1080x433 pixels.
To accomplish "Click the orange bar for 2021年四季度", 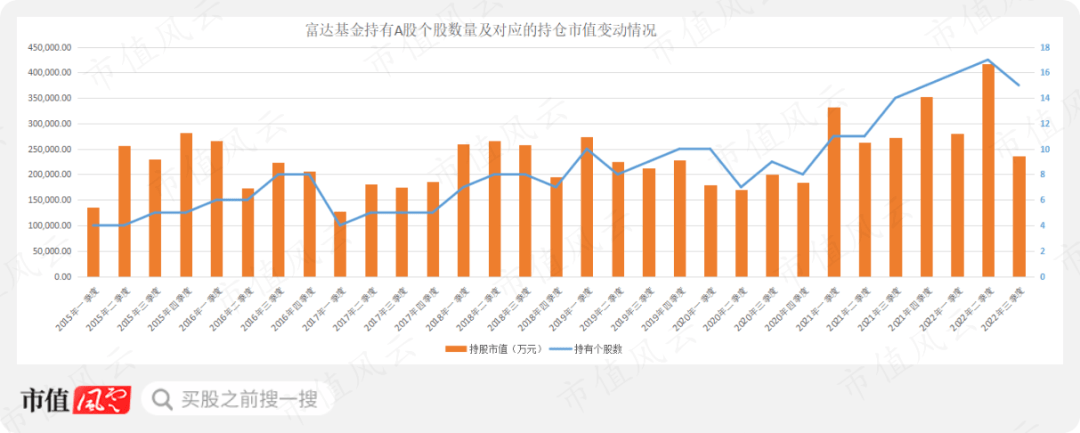I will [926, 187].
